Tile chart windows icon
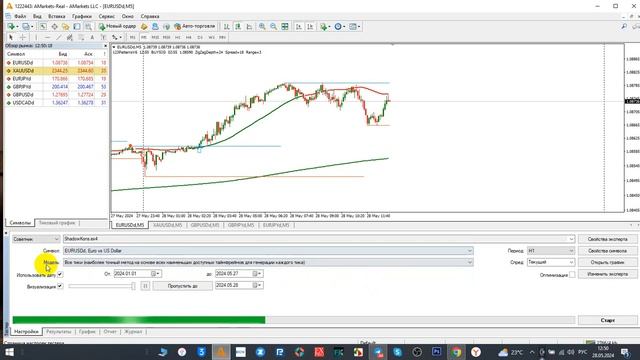Screen dimensions: 640x360 [285, 27]
